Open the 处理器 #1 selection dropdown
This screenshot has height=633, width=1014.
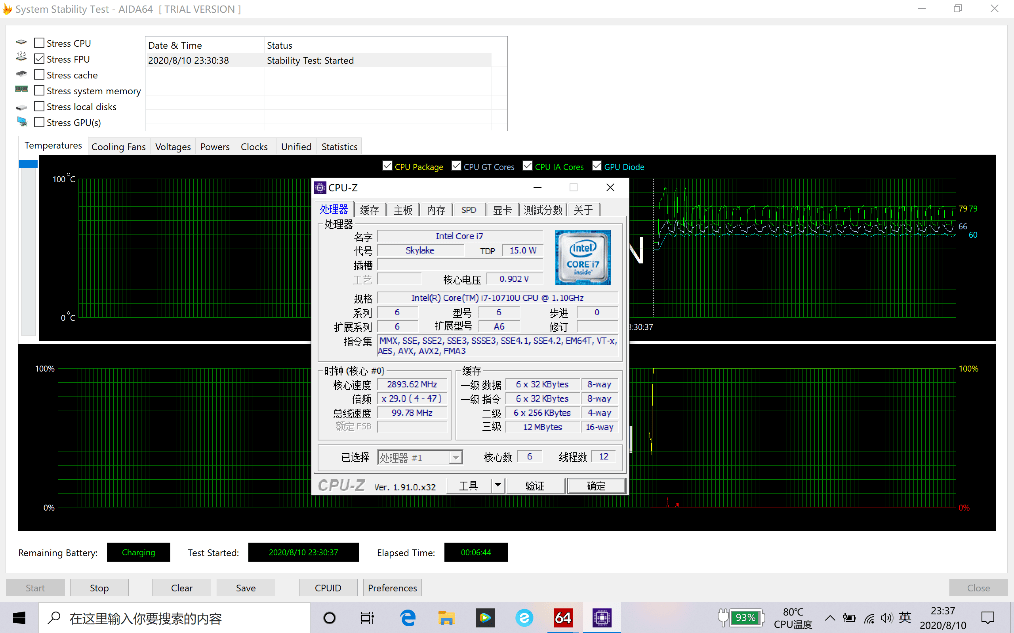(455, 457)
